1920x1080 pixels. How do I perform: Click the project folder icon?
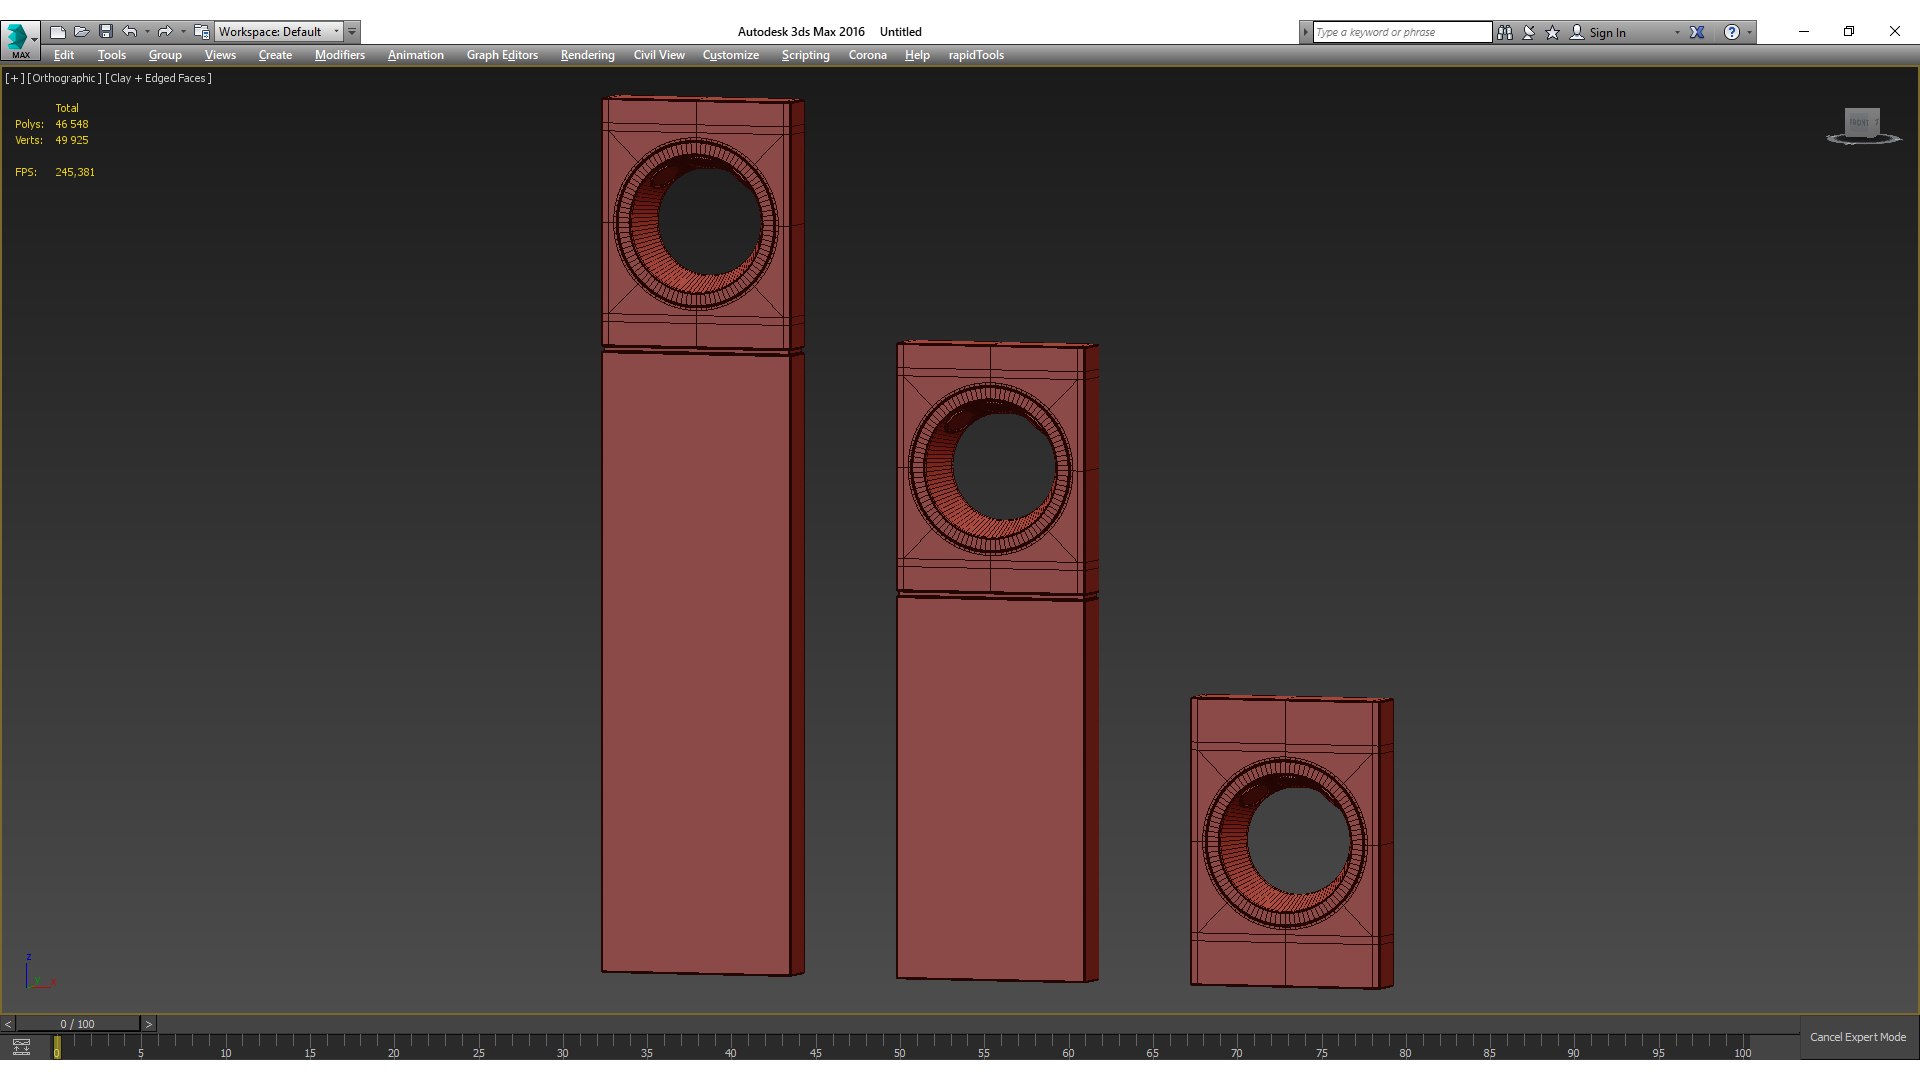pyautogui.click(x=202, y=32)
